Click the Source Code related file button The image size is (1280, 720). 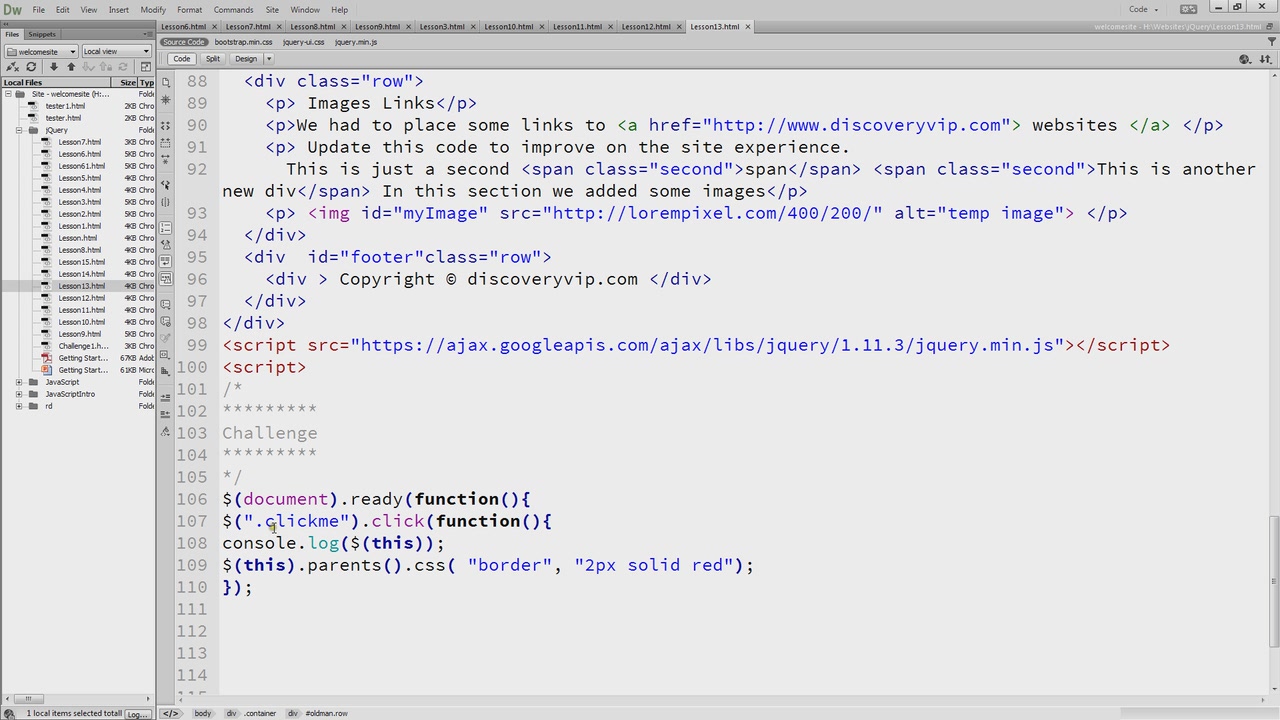pyautogui.click(x=183, y=42)
